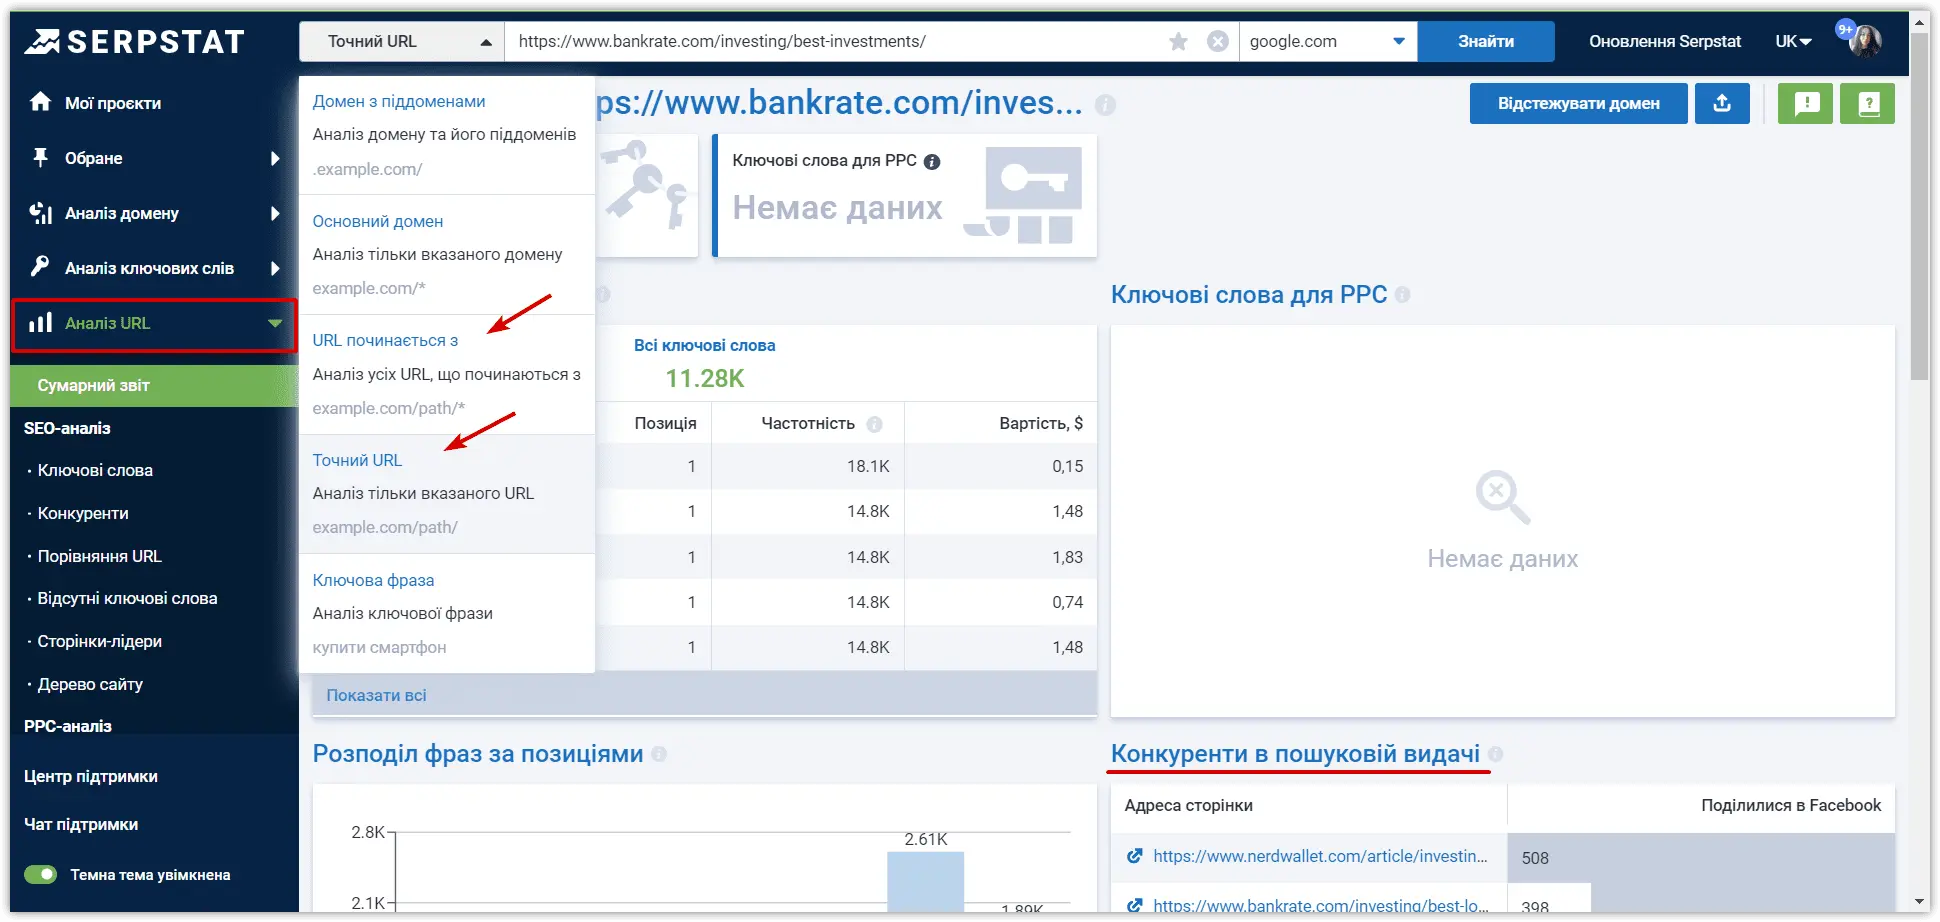
Task: Expand the Аналіз ключових слів submenu arrow
Action: [275, 268]
